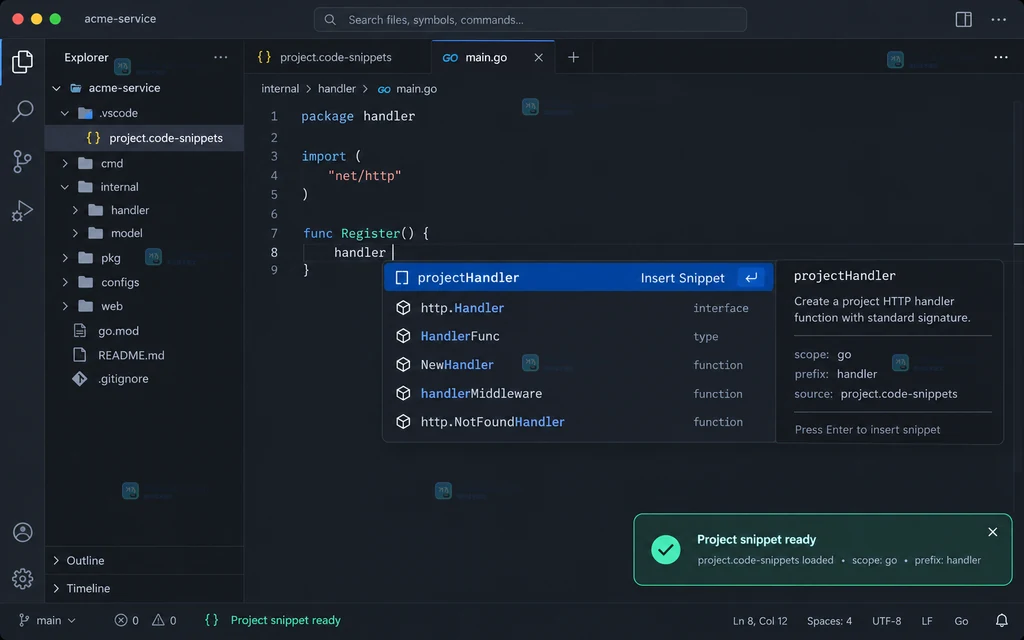The image size is (1024, 640).
Task: Click the warnings count icon in status bar
Action: tap(158, 620)
